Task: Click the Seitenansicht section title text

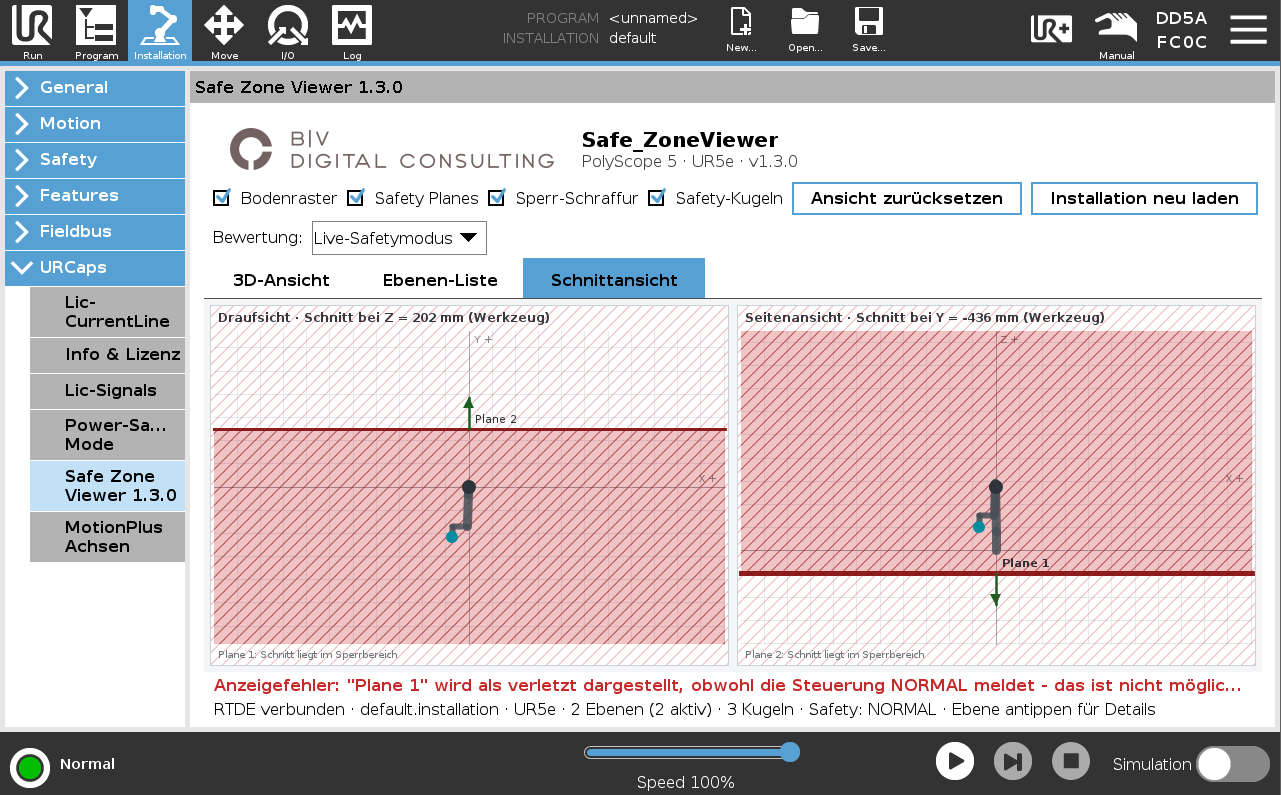Action: (x=925, y=318)
